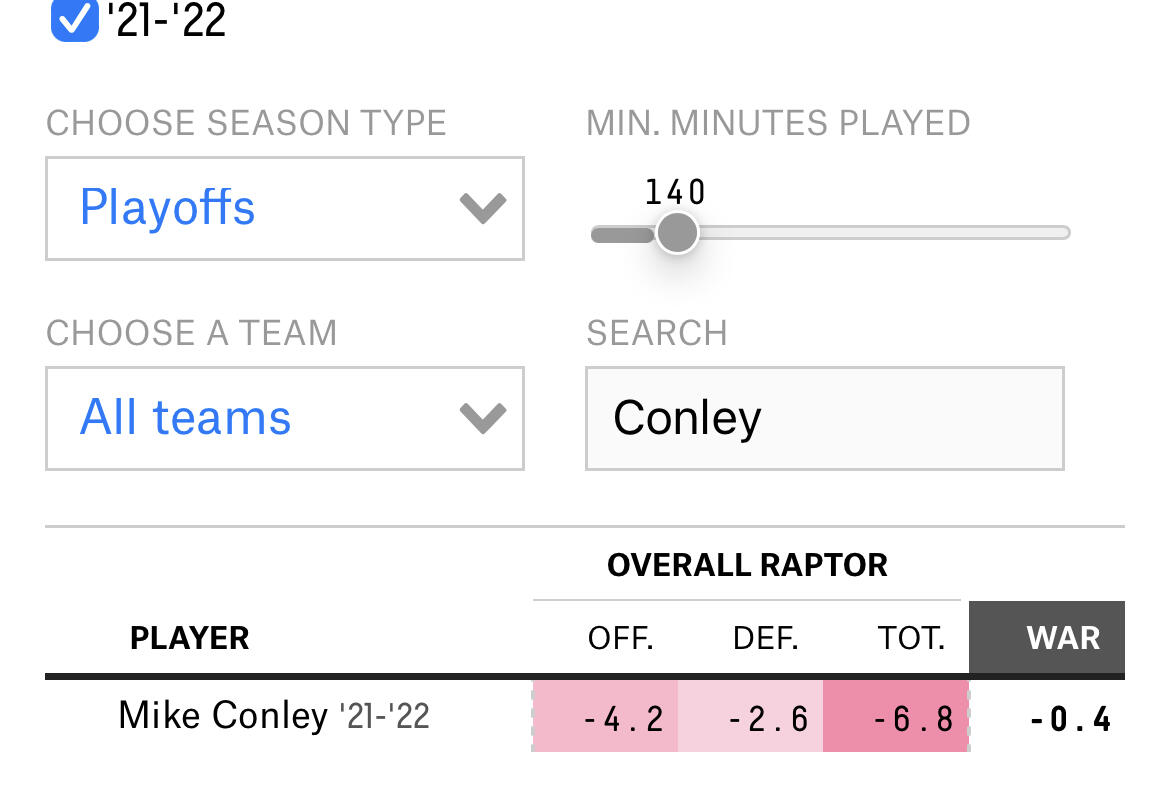
Task: Click the -0.4 WAR value
Action: tap(1069, 719)
